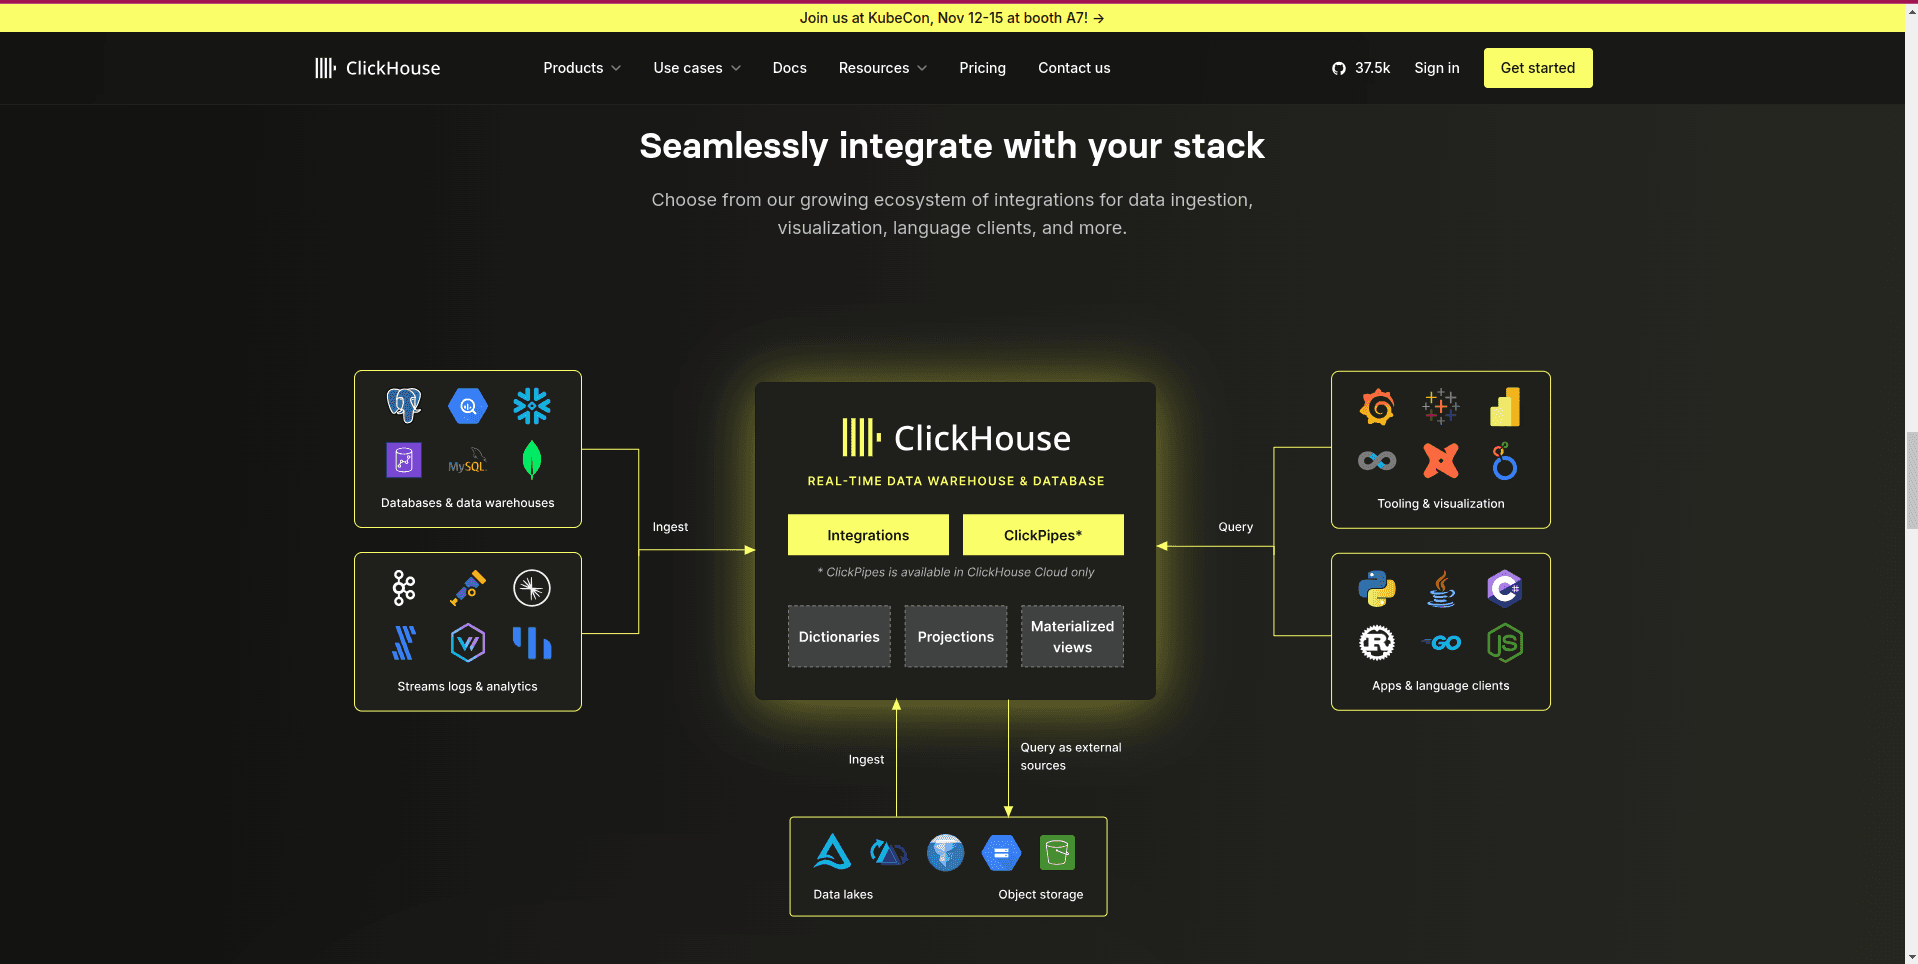Expand the Products dropdown menu
The width and height of the screenshot is (1918, 964).
(x=582, y=68)
